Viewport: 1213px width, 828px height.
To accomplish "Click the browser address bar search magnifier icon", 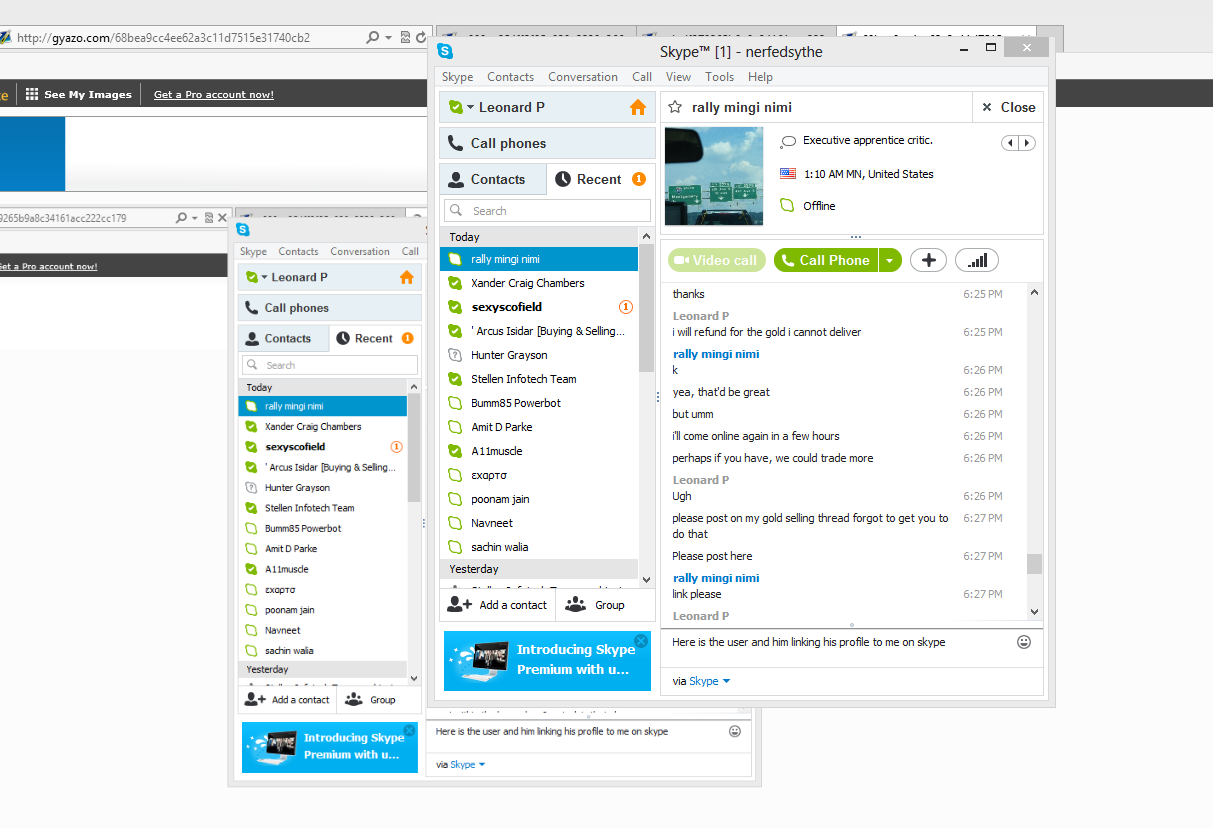I will point(372,38).
